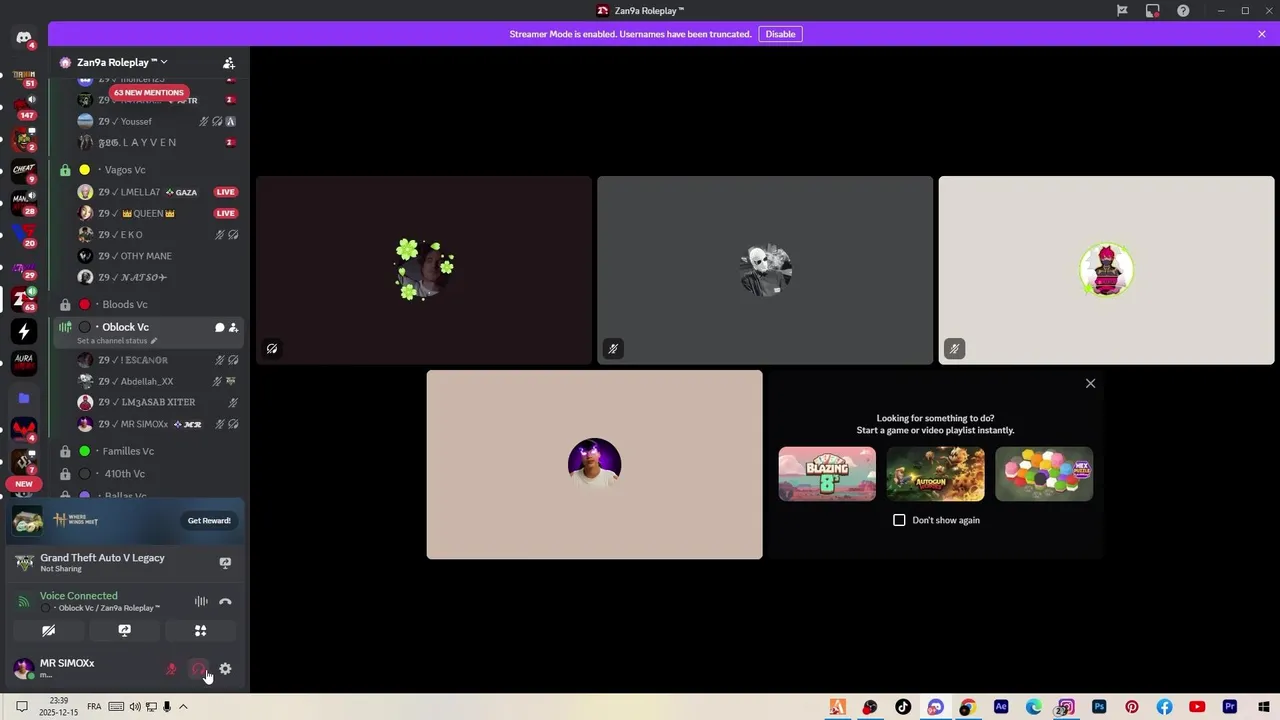
Task: Open Discord direct messages home icon
Action: (24, 38)
